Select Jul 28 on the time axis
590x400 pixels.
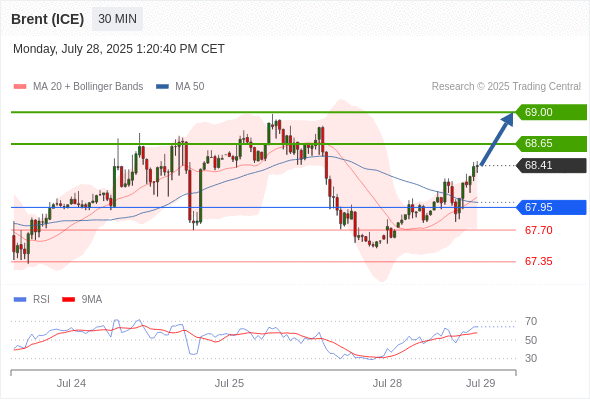click(x=387, y=383)
